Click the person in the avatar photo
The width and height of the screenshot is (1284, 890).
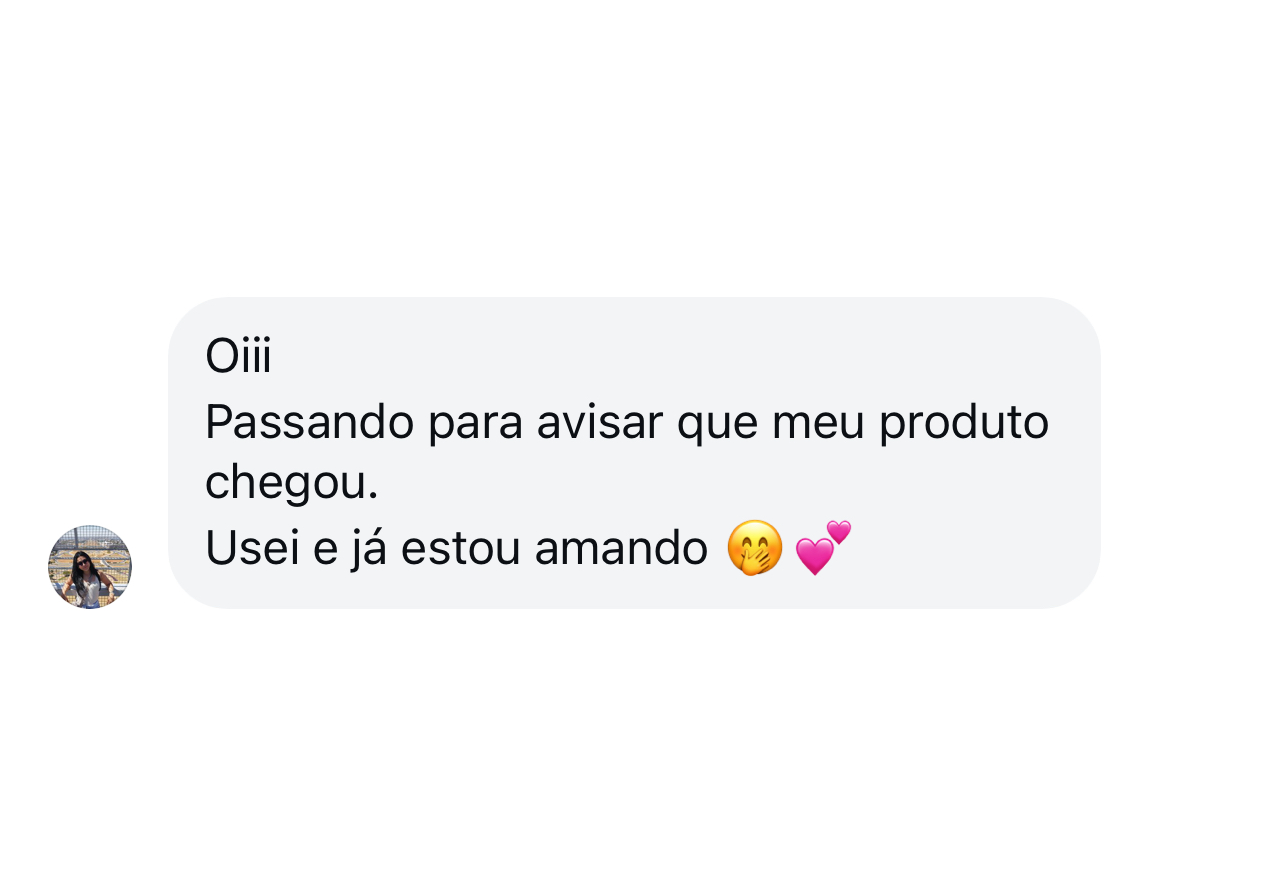coord(89,576)
